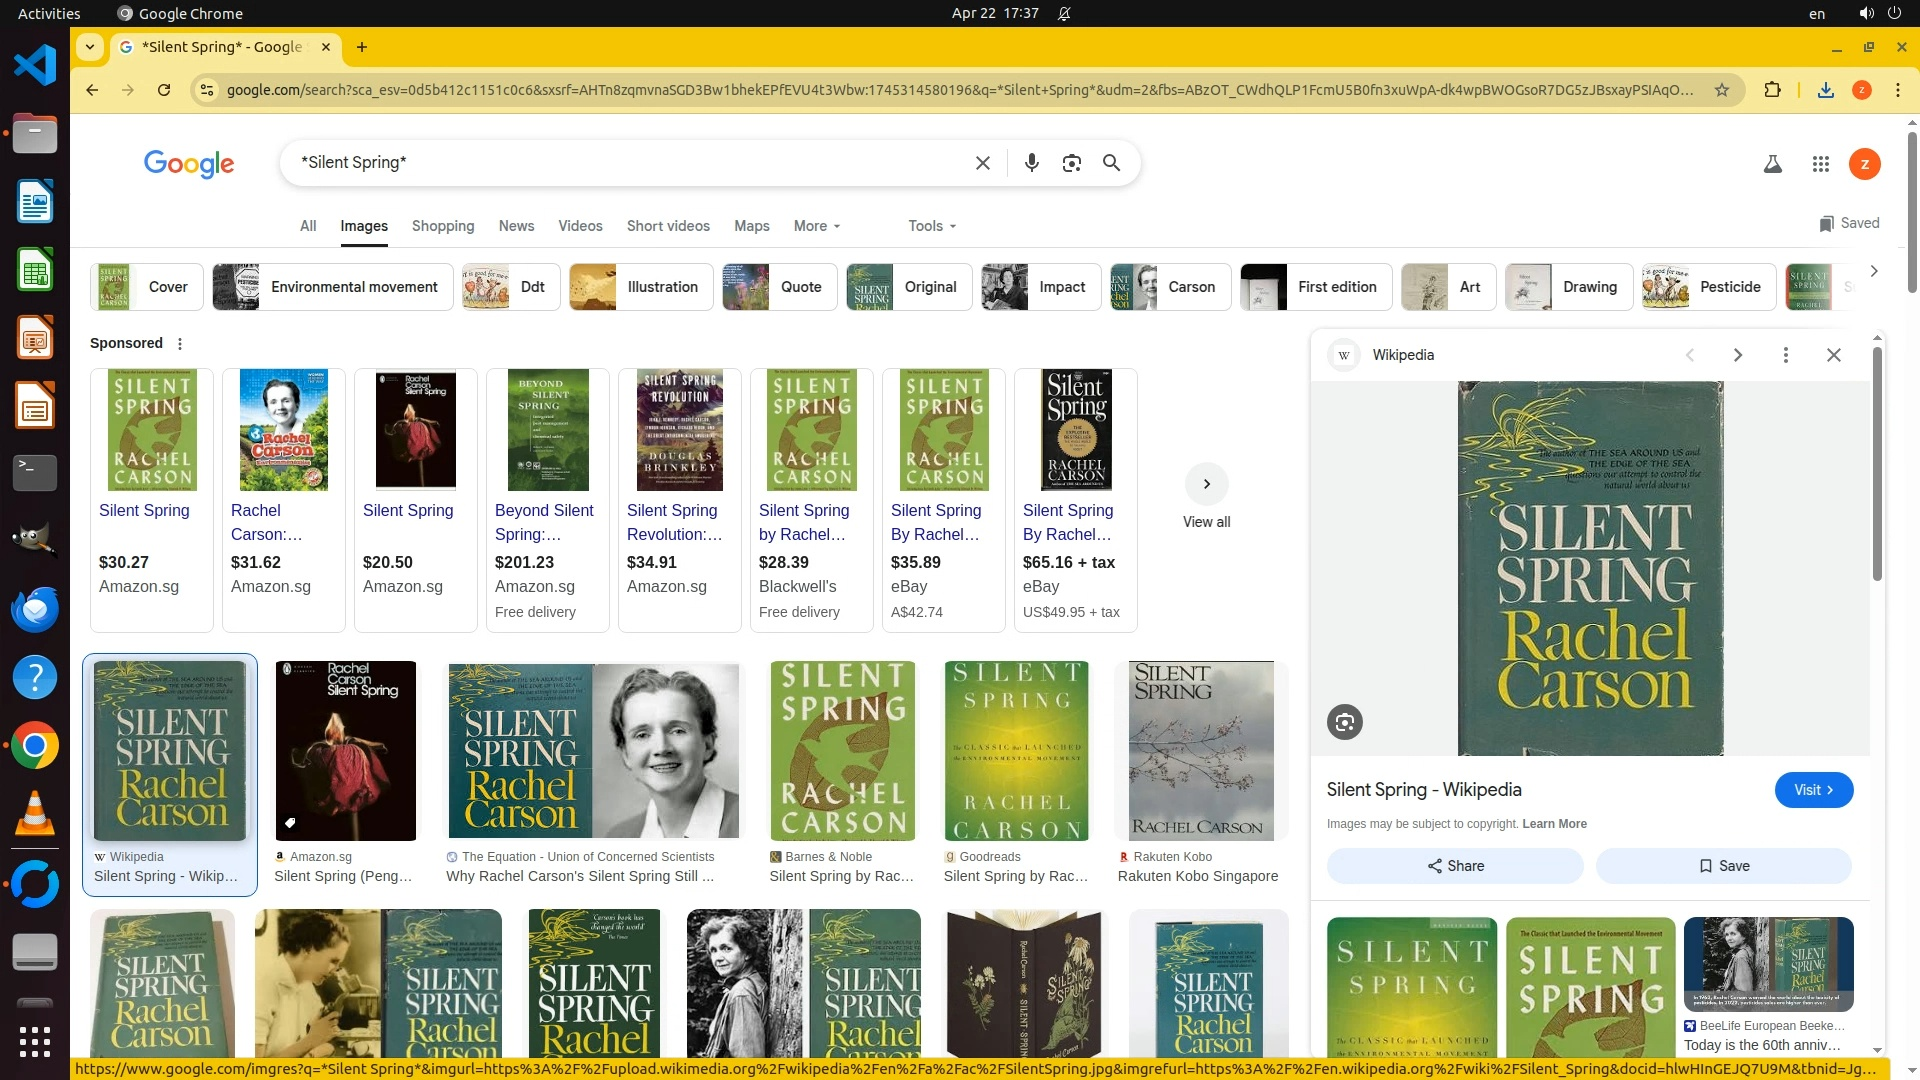Save the Wikipedia image to collection

tap(1723, 866)
